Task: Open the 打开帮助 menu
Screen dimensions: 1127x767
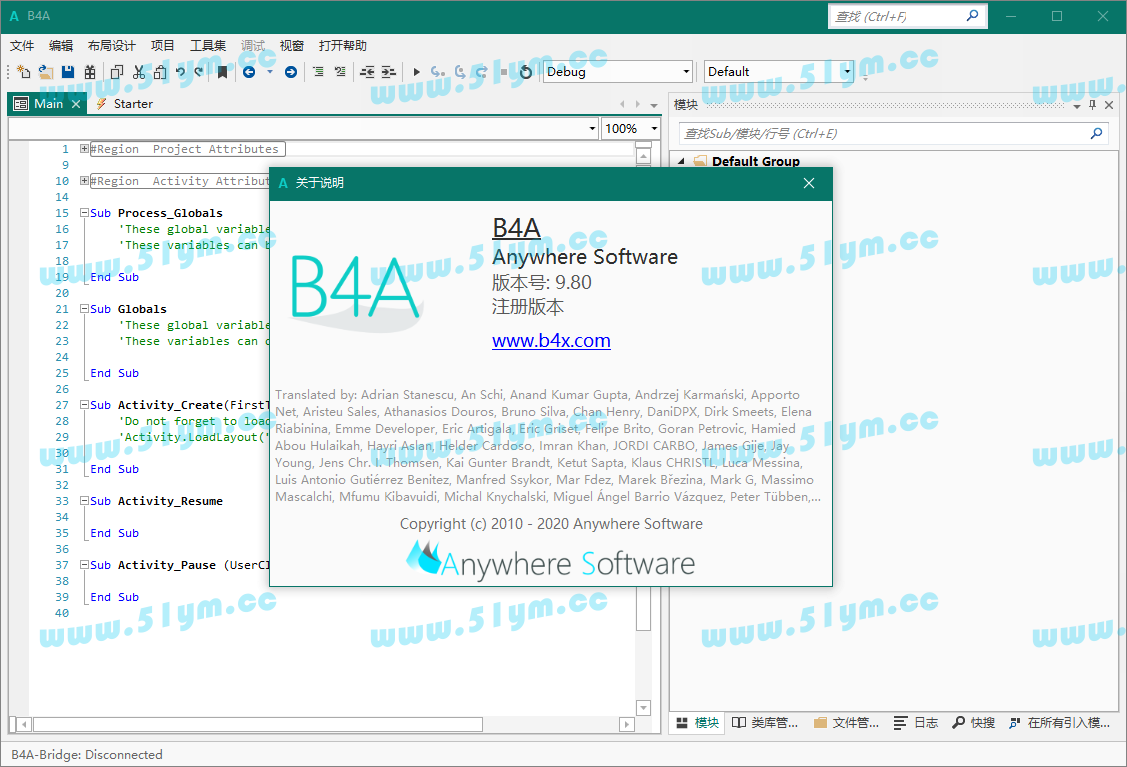Action: (x=342, y=45)
